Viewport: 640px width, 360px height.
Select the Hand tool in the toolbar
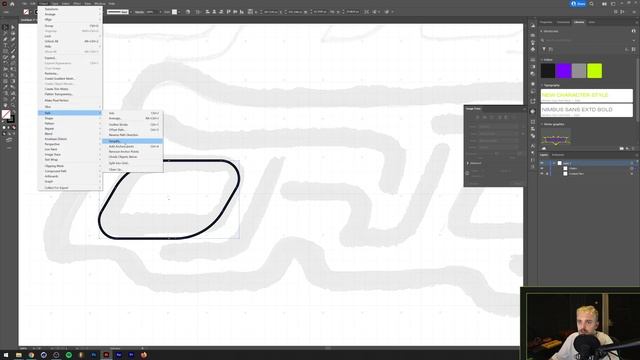click(5, 105)
